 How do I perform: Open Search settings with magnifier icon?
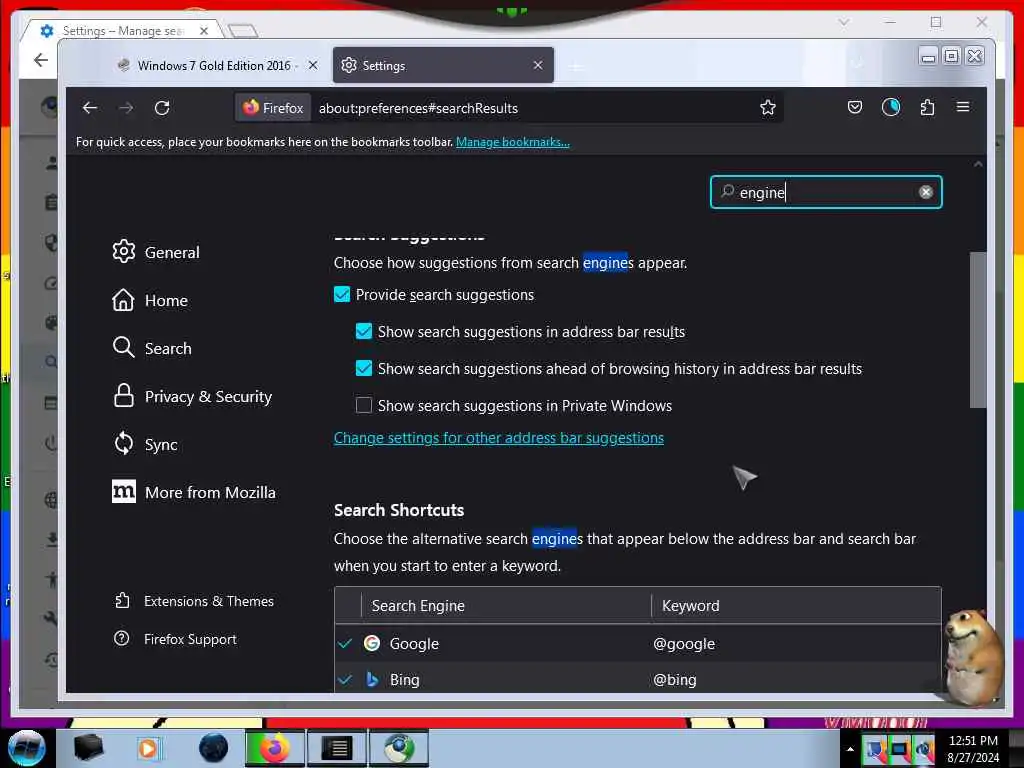point(123,347)
